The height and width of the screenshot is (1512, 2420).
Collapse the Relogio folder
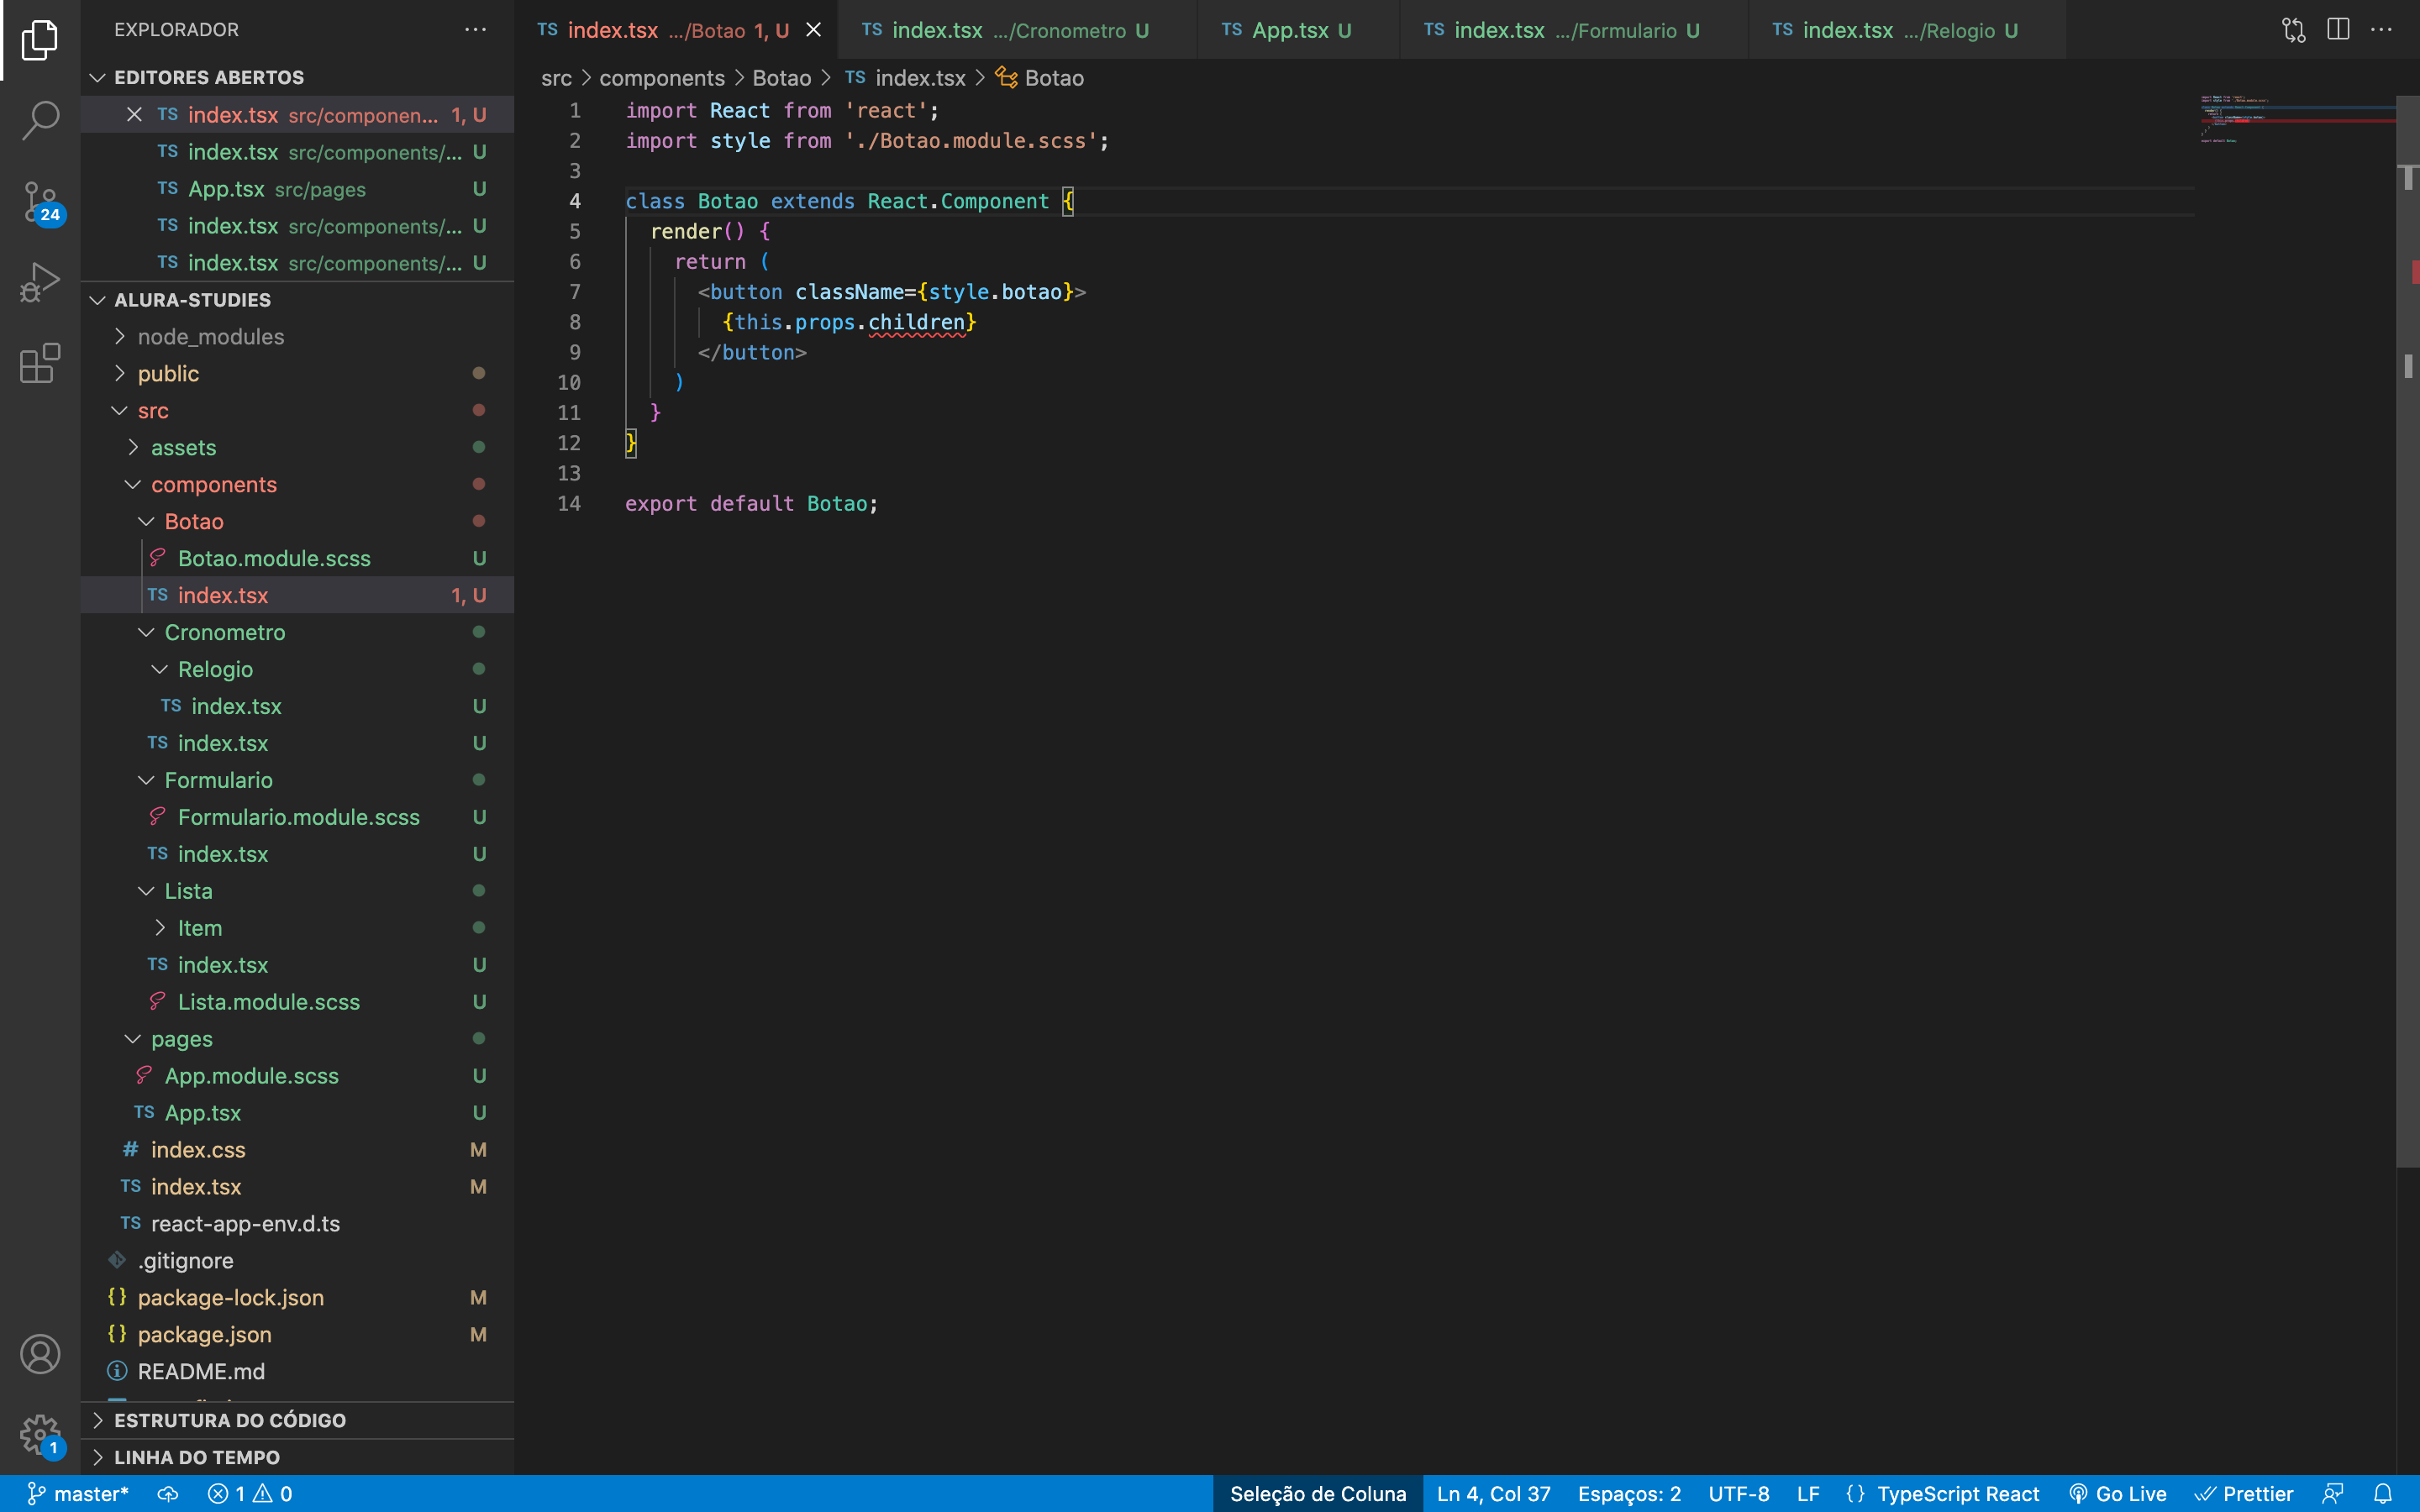click(298, 669)
